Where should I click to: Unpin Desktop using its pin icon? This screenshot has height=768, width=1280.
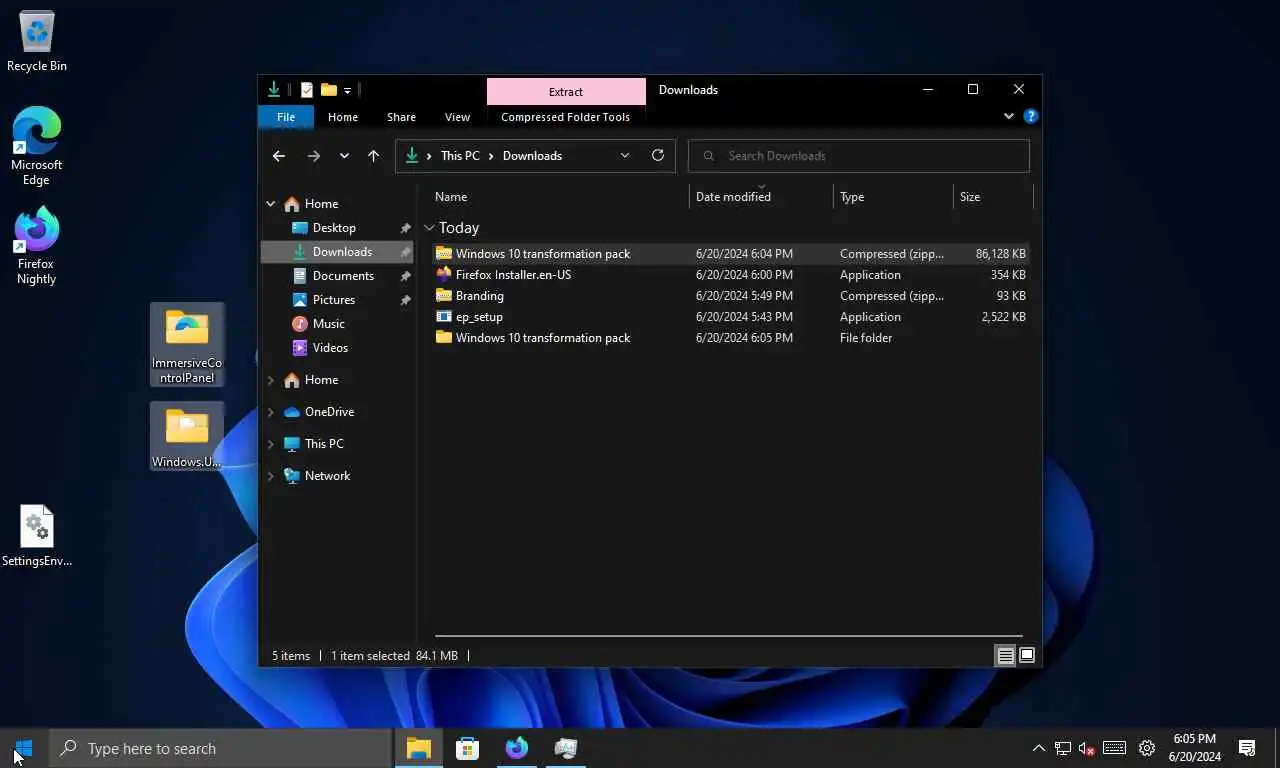[x=405, y=228]
